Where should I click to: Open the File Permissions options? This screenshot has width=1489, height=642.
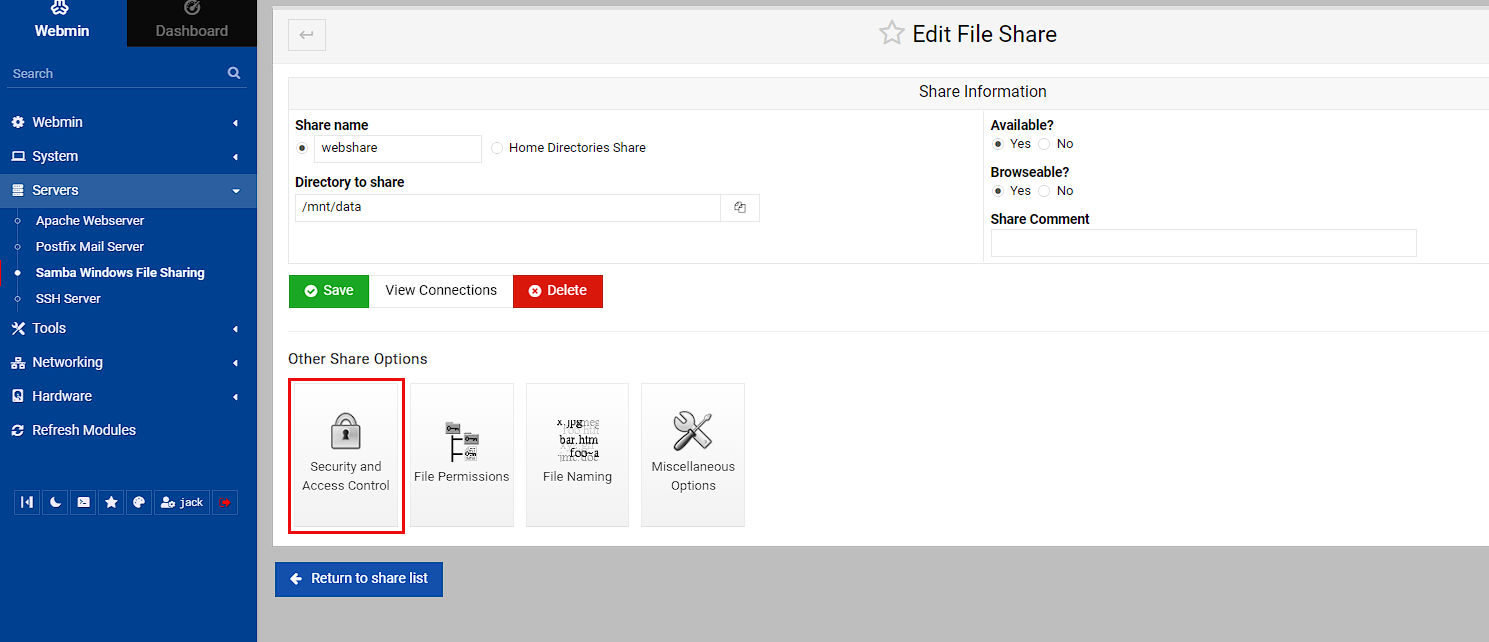coord(462,455)
